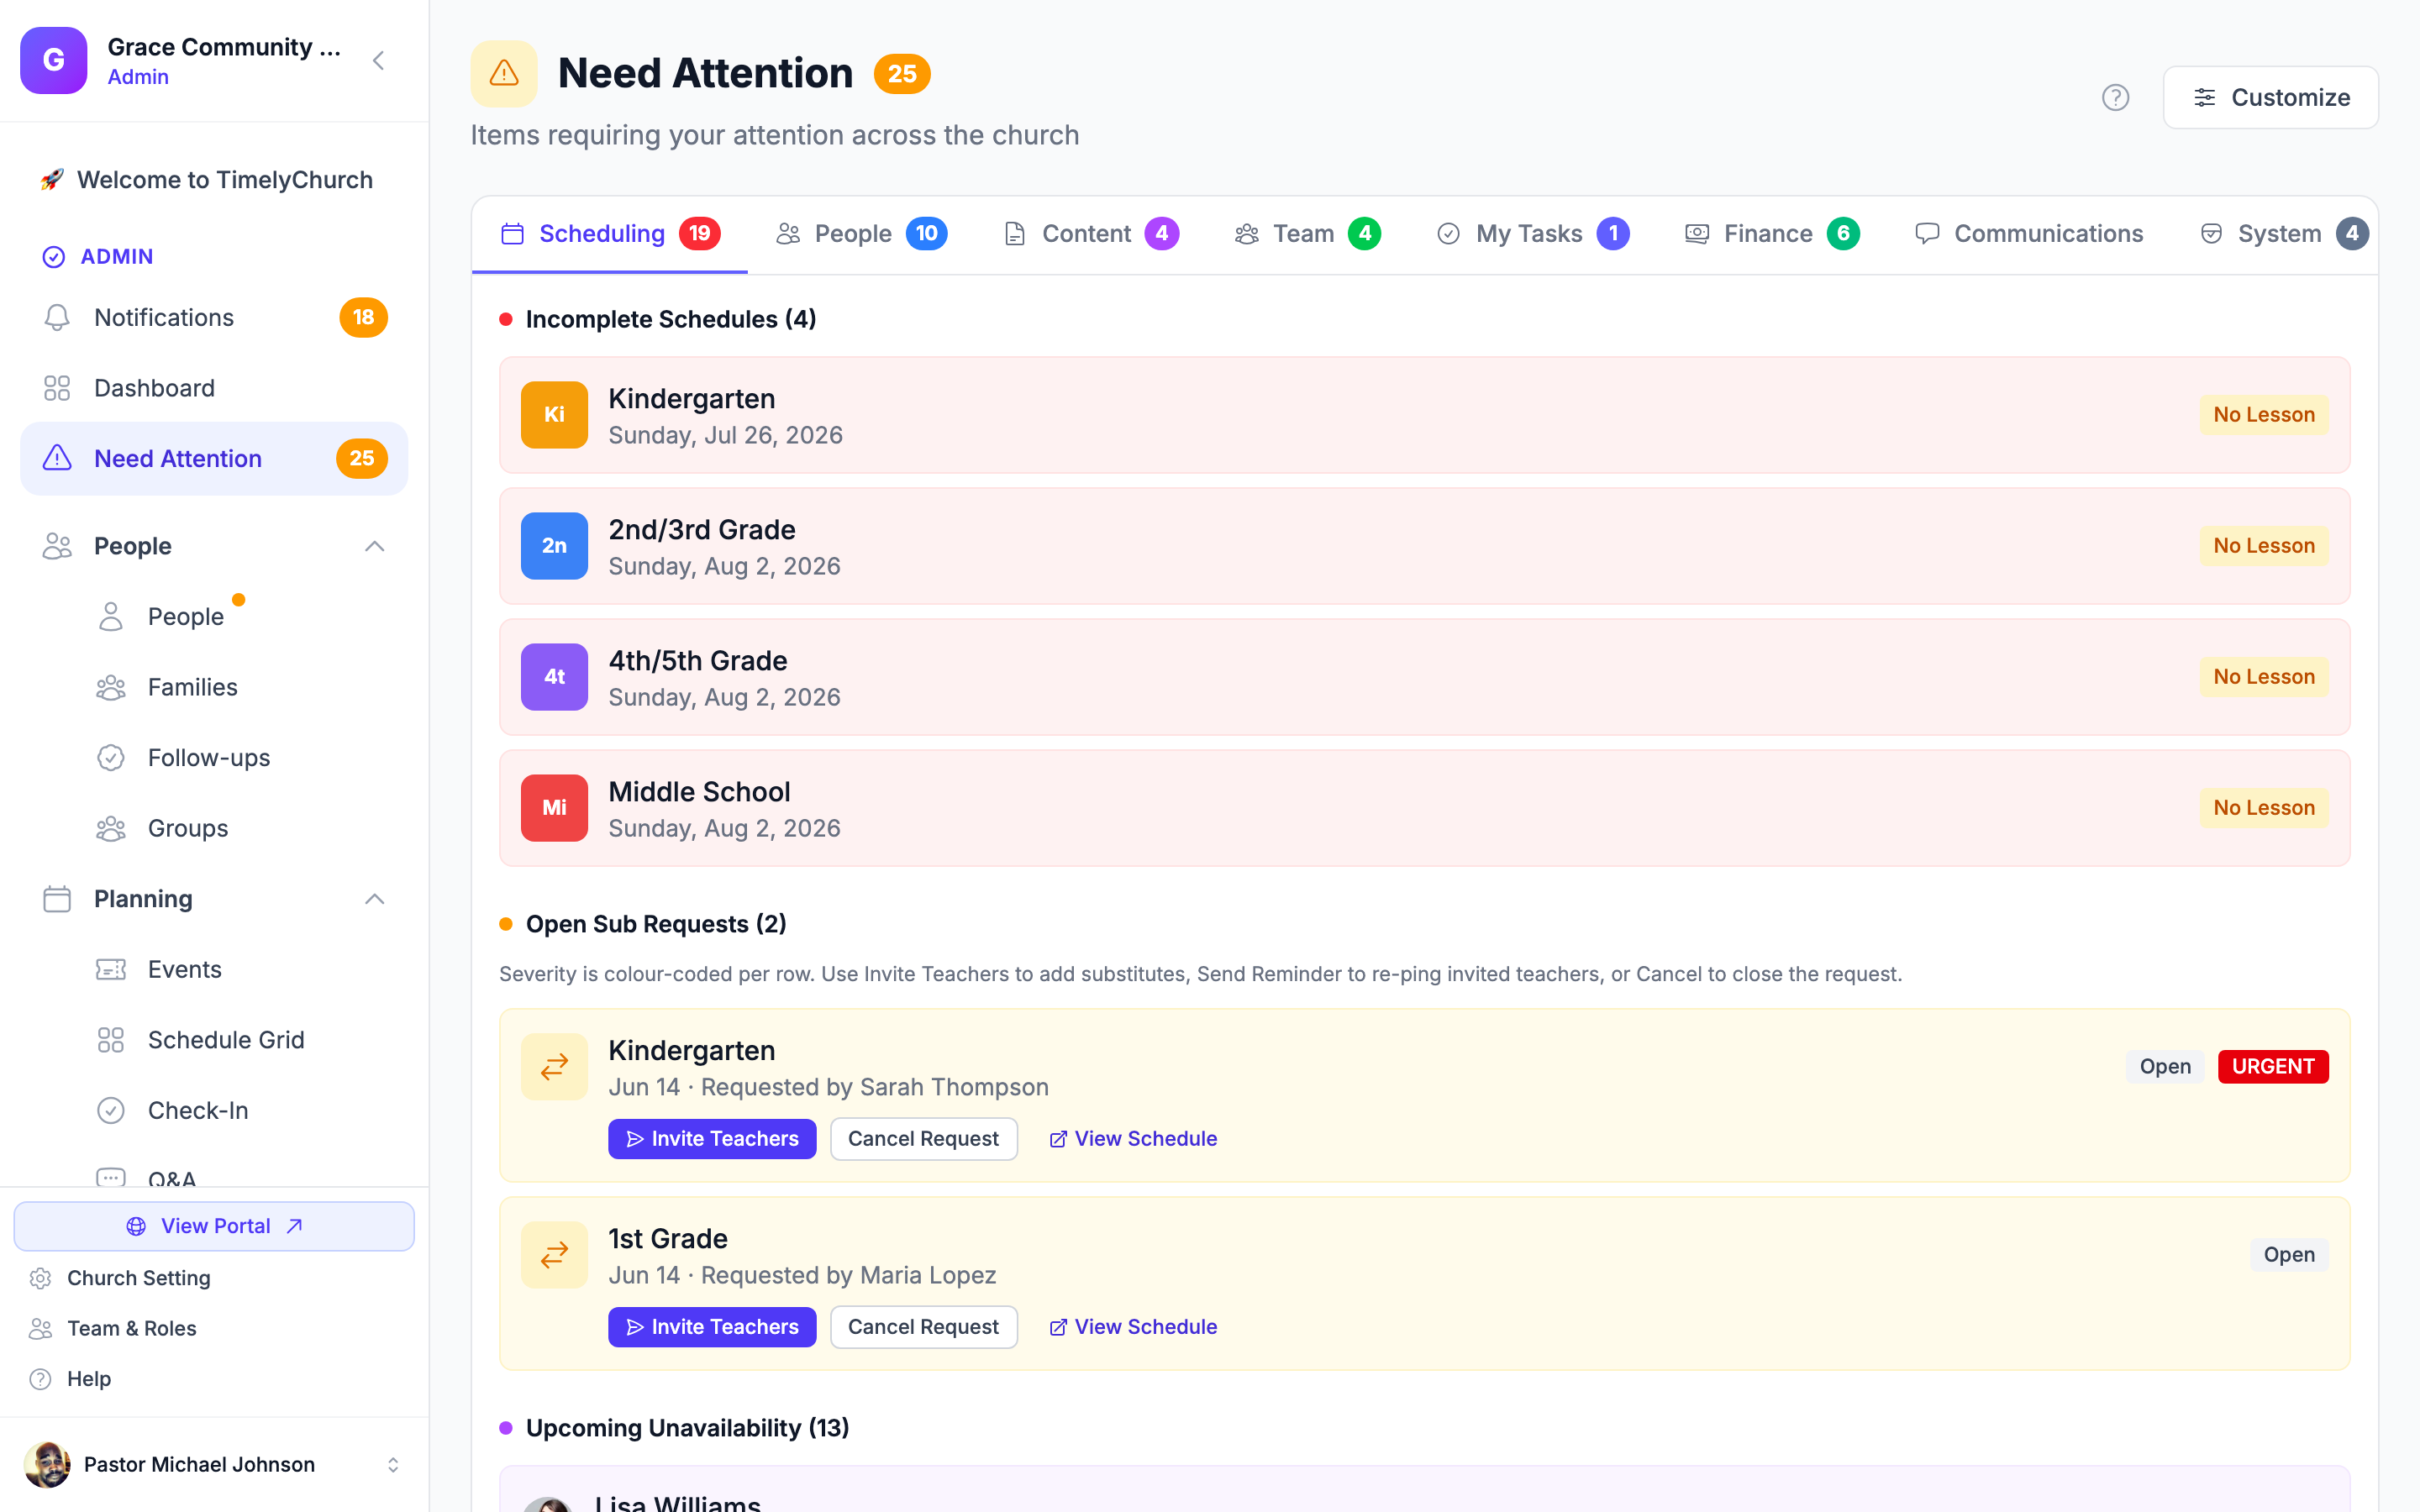This screenshot has height=1512, width=2420.
Task: Click the Grace Community logo avatar
Action: point(54,60)
